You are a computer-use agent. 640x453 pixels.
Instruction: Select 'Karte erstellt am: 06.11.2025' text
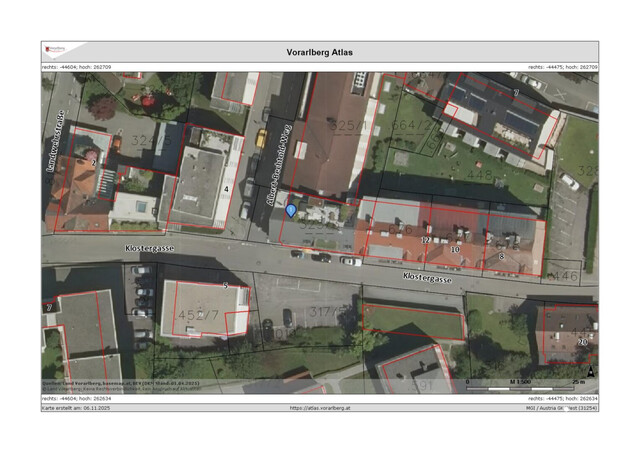tap(76, 408)
